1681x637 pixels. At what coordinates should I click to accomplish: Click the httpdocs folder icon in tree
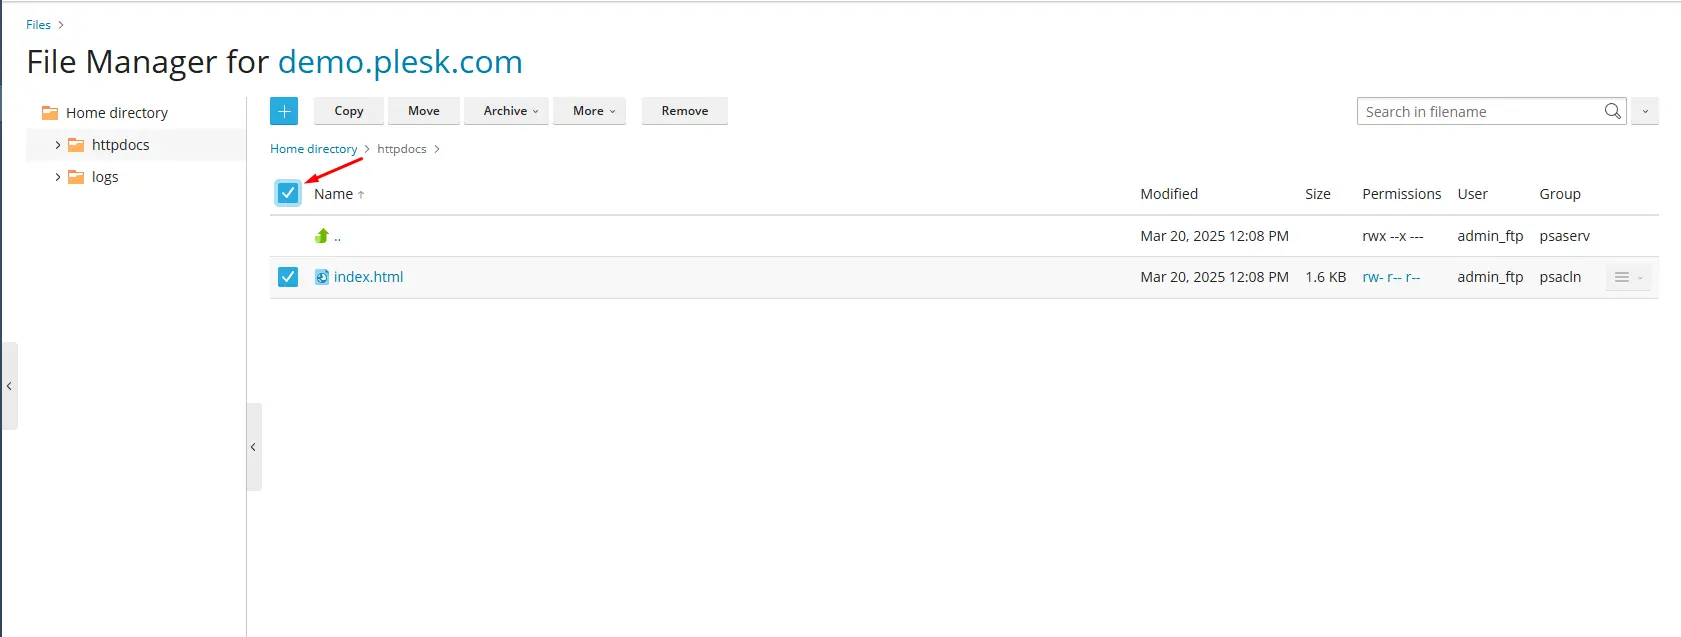76,145
